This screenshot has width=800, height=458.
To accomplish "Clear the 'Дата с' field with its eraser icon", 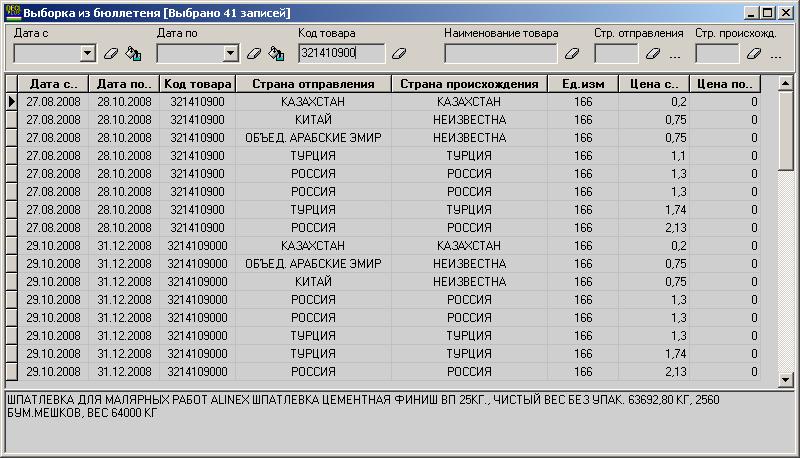I will click(x=111, y=53).
